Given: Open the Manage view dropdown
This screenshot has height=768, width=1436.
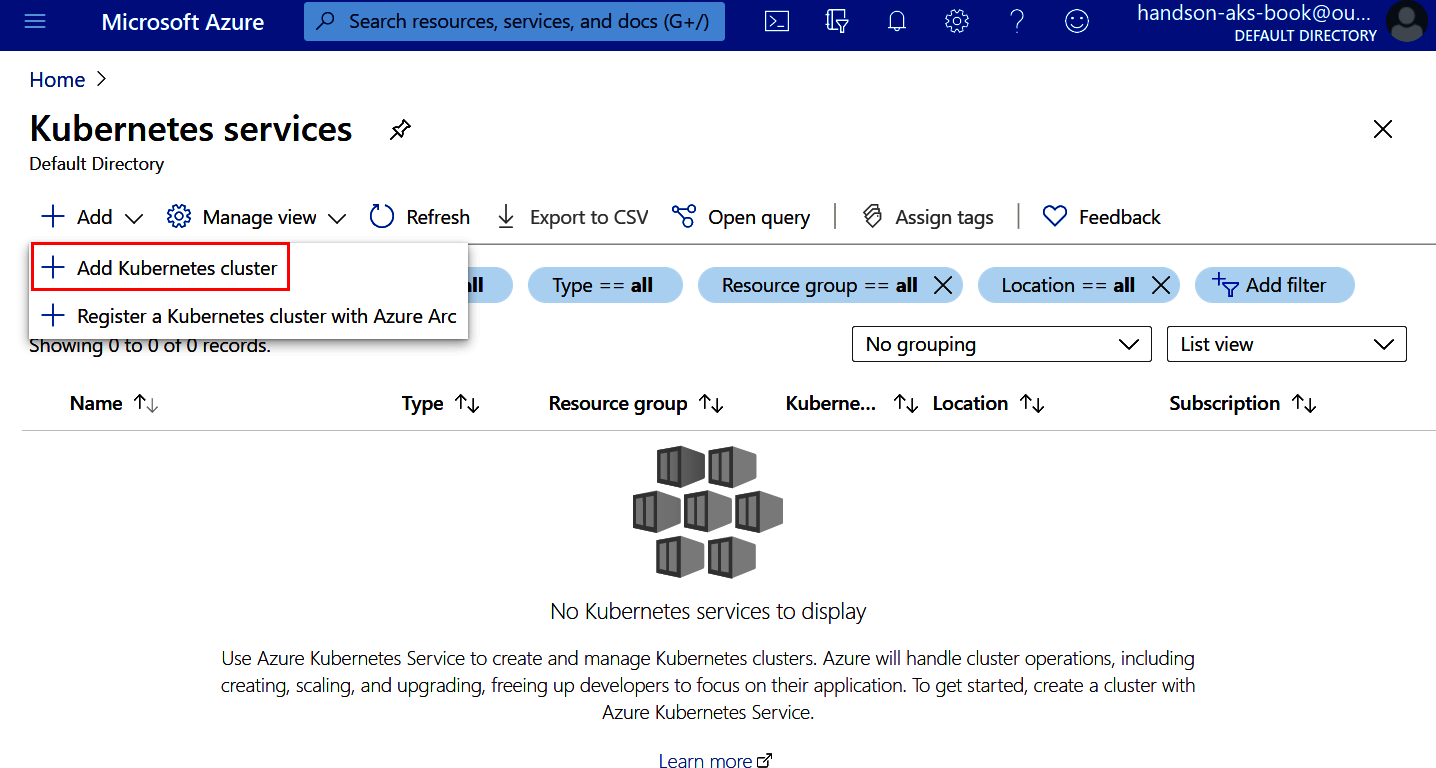Looking at the screenshot, I should tap(257, 217).
